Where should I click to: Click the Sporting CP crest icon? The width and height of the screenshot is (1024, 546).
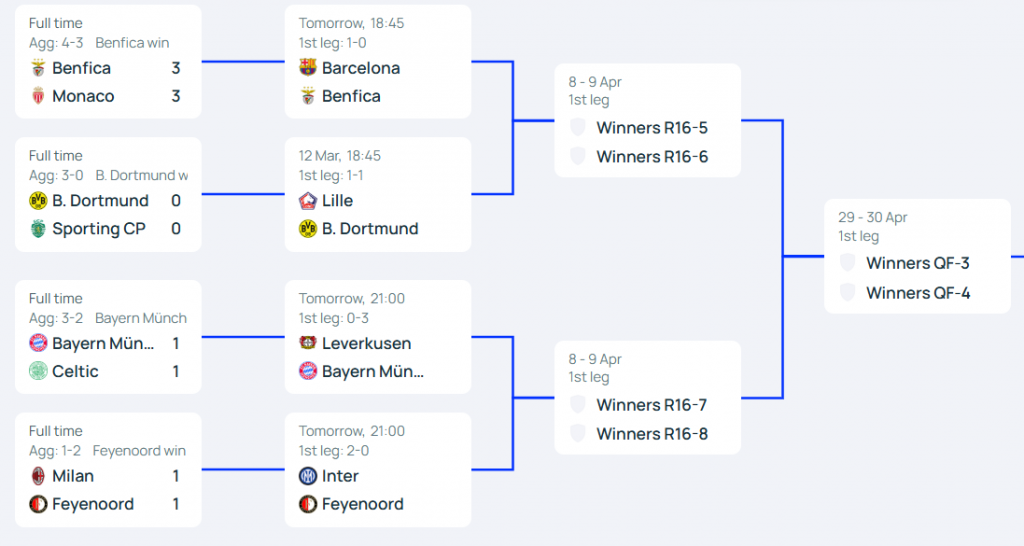[x=38, y=229]
